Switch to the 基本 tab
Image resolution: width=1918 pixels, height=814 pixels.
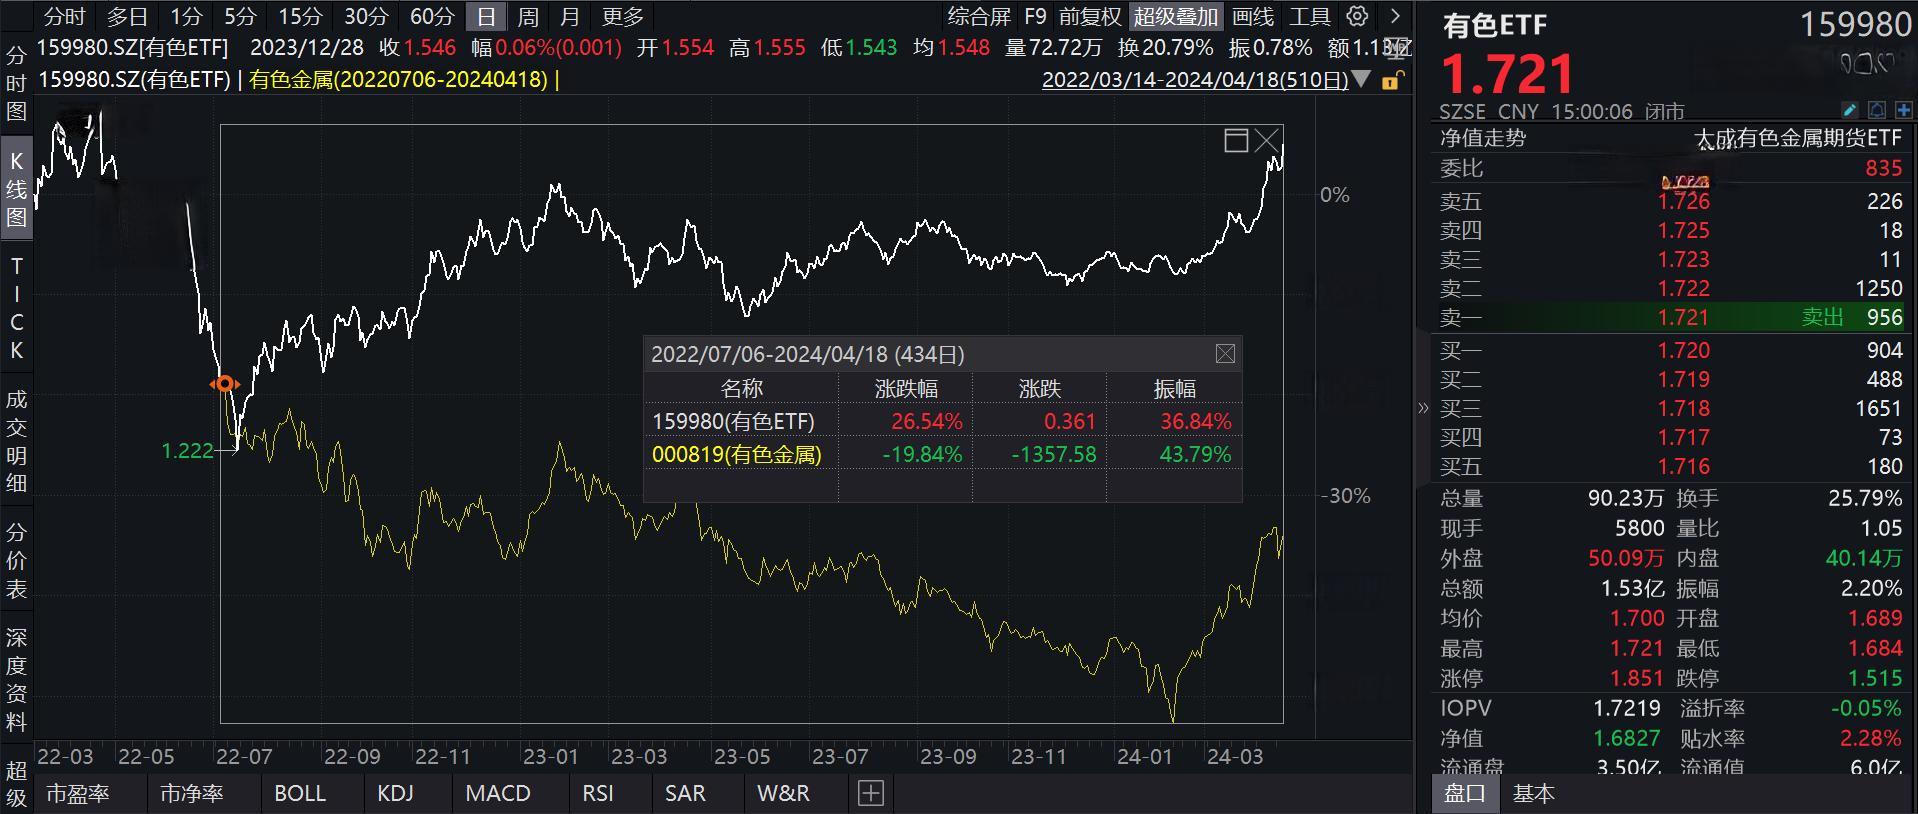1533,793
